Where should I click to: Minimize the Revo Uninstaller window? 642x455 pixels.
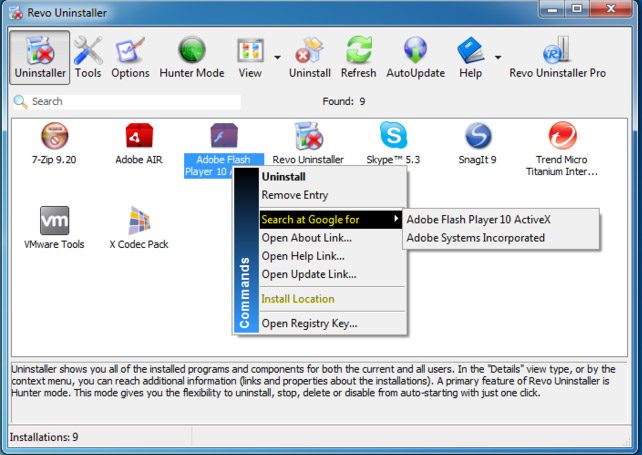552,9
